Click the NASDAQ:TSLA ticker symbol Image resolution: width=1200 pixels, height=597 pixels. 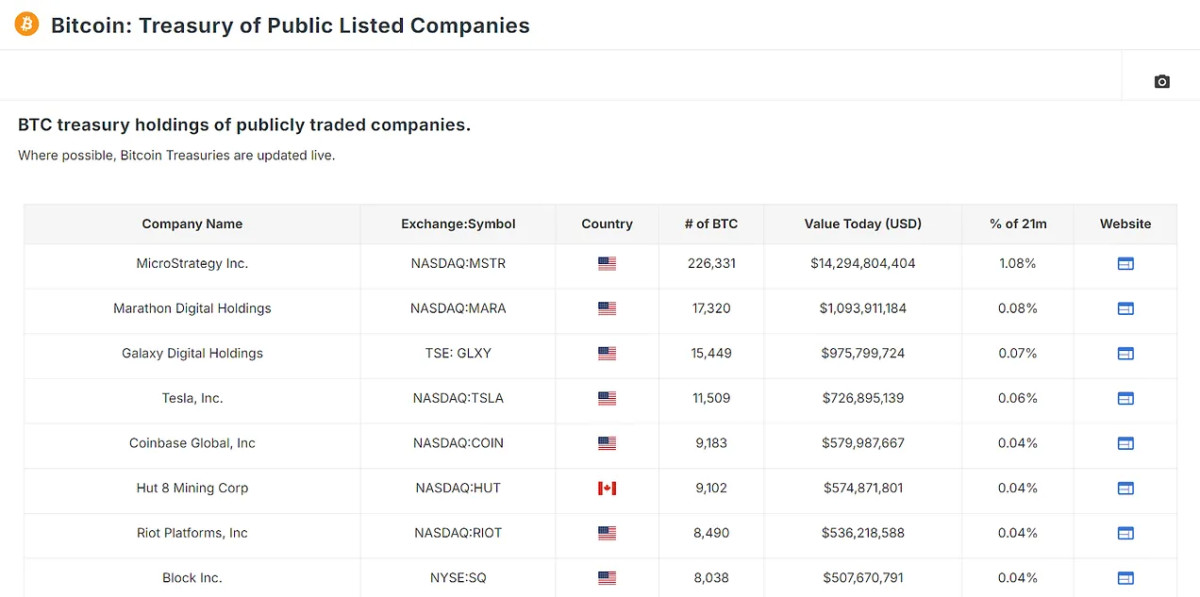[458, 398]
